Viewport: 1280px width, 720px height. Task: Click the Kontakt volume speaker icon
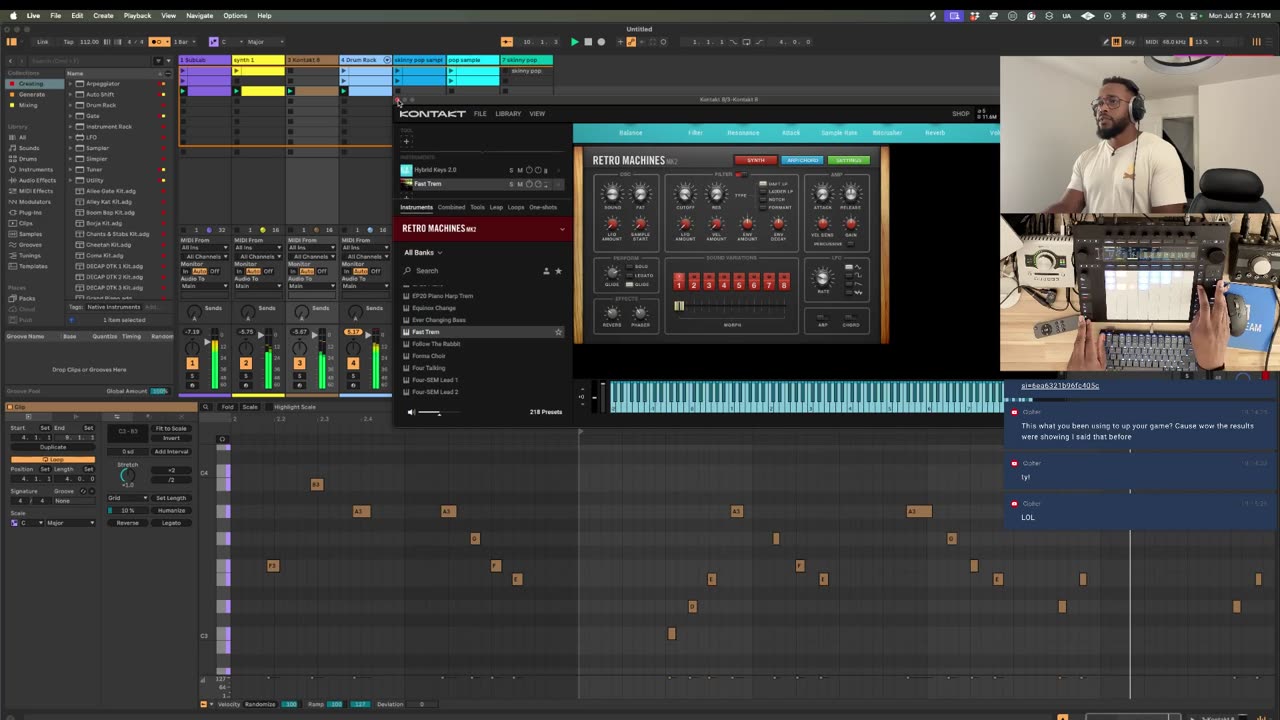[x=411, y=412]
